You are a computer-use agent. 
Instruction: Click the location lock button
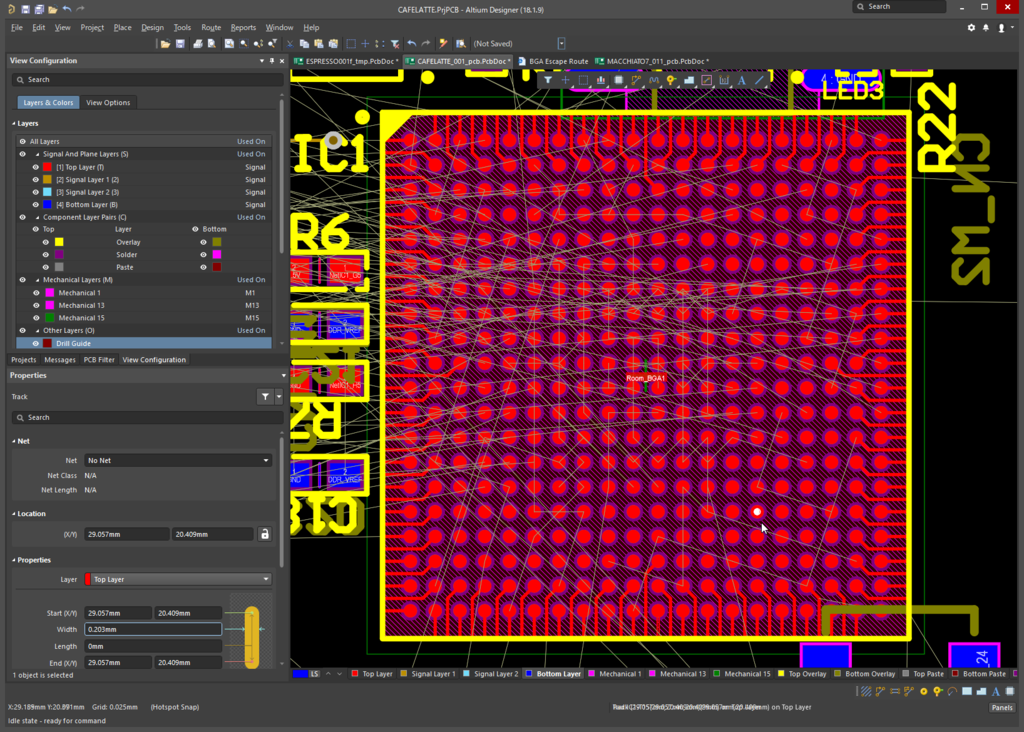point(264,534)
